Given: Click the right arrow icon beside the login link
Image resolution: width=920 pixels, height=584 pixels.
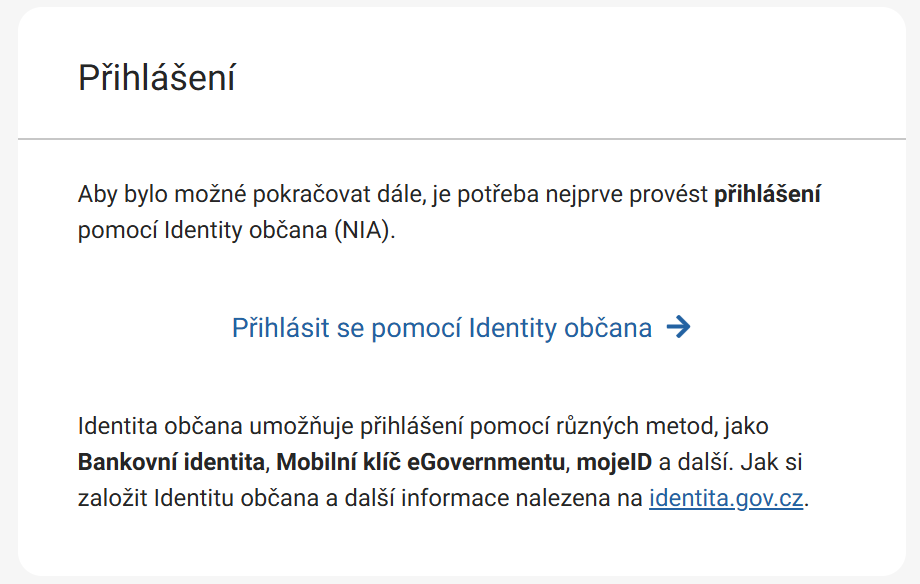Looking at the screenshot, I should [x=678, y=327].
